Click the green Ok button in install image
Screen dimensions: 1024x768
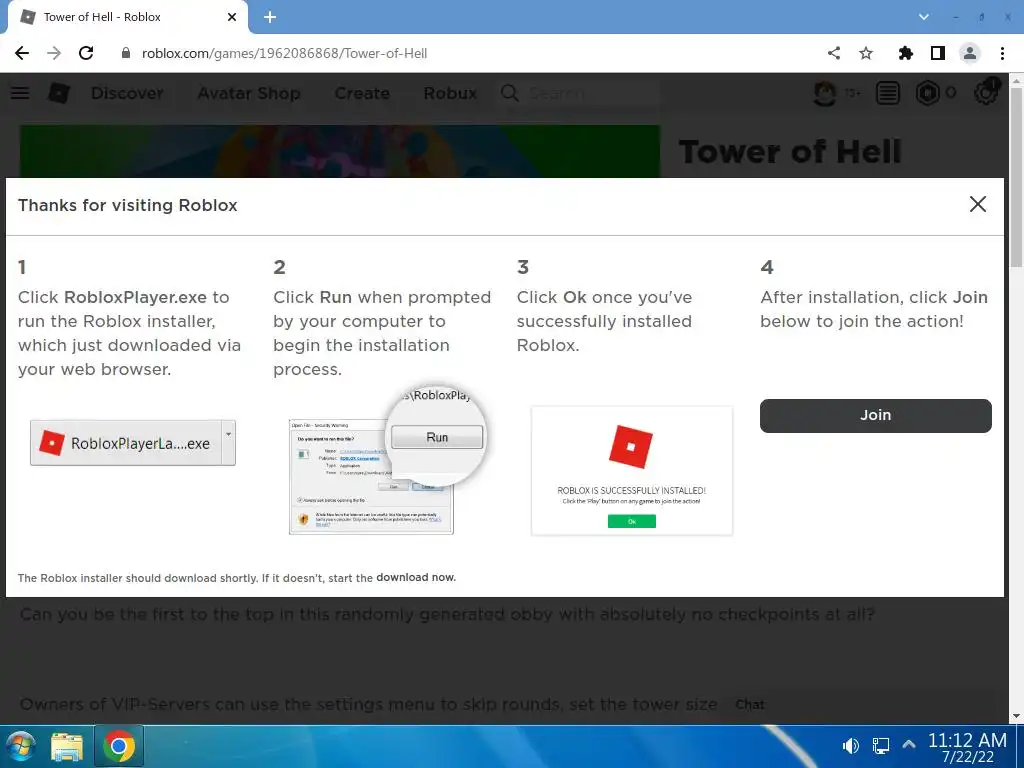[632, 521]
